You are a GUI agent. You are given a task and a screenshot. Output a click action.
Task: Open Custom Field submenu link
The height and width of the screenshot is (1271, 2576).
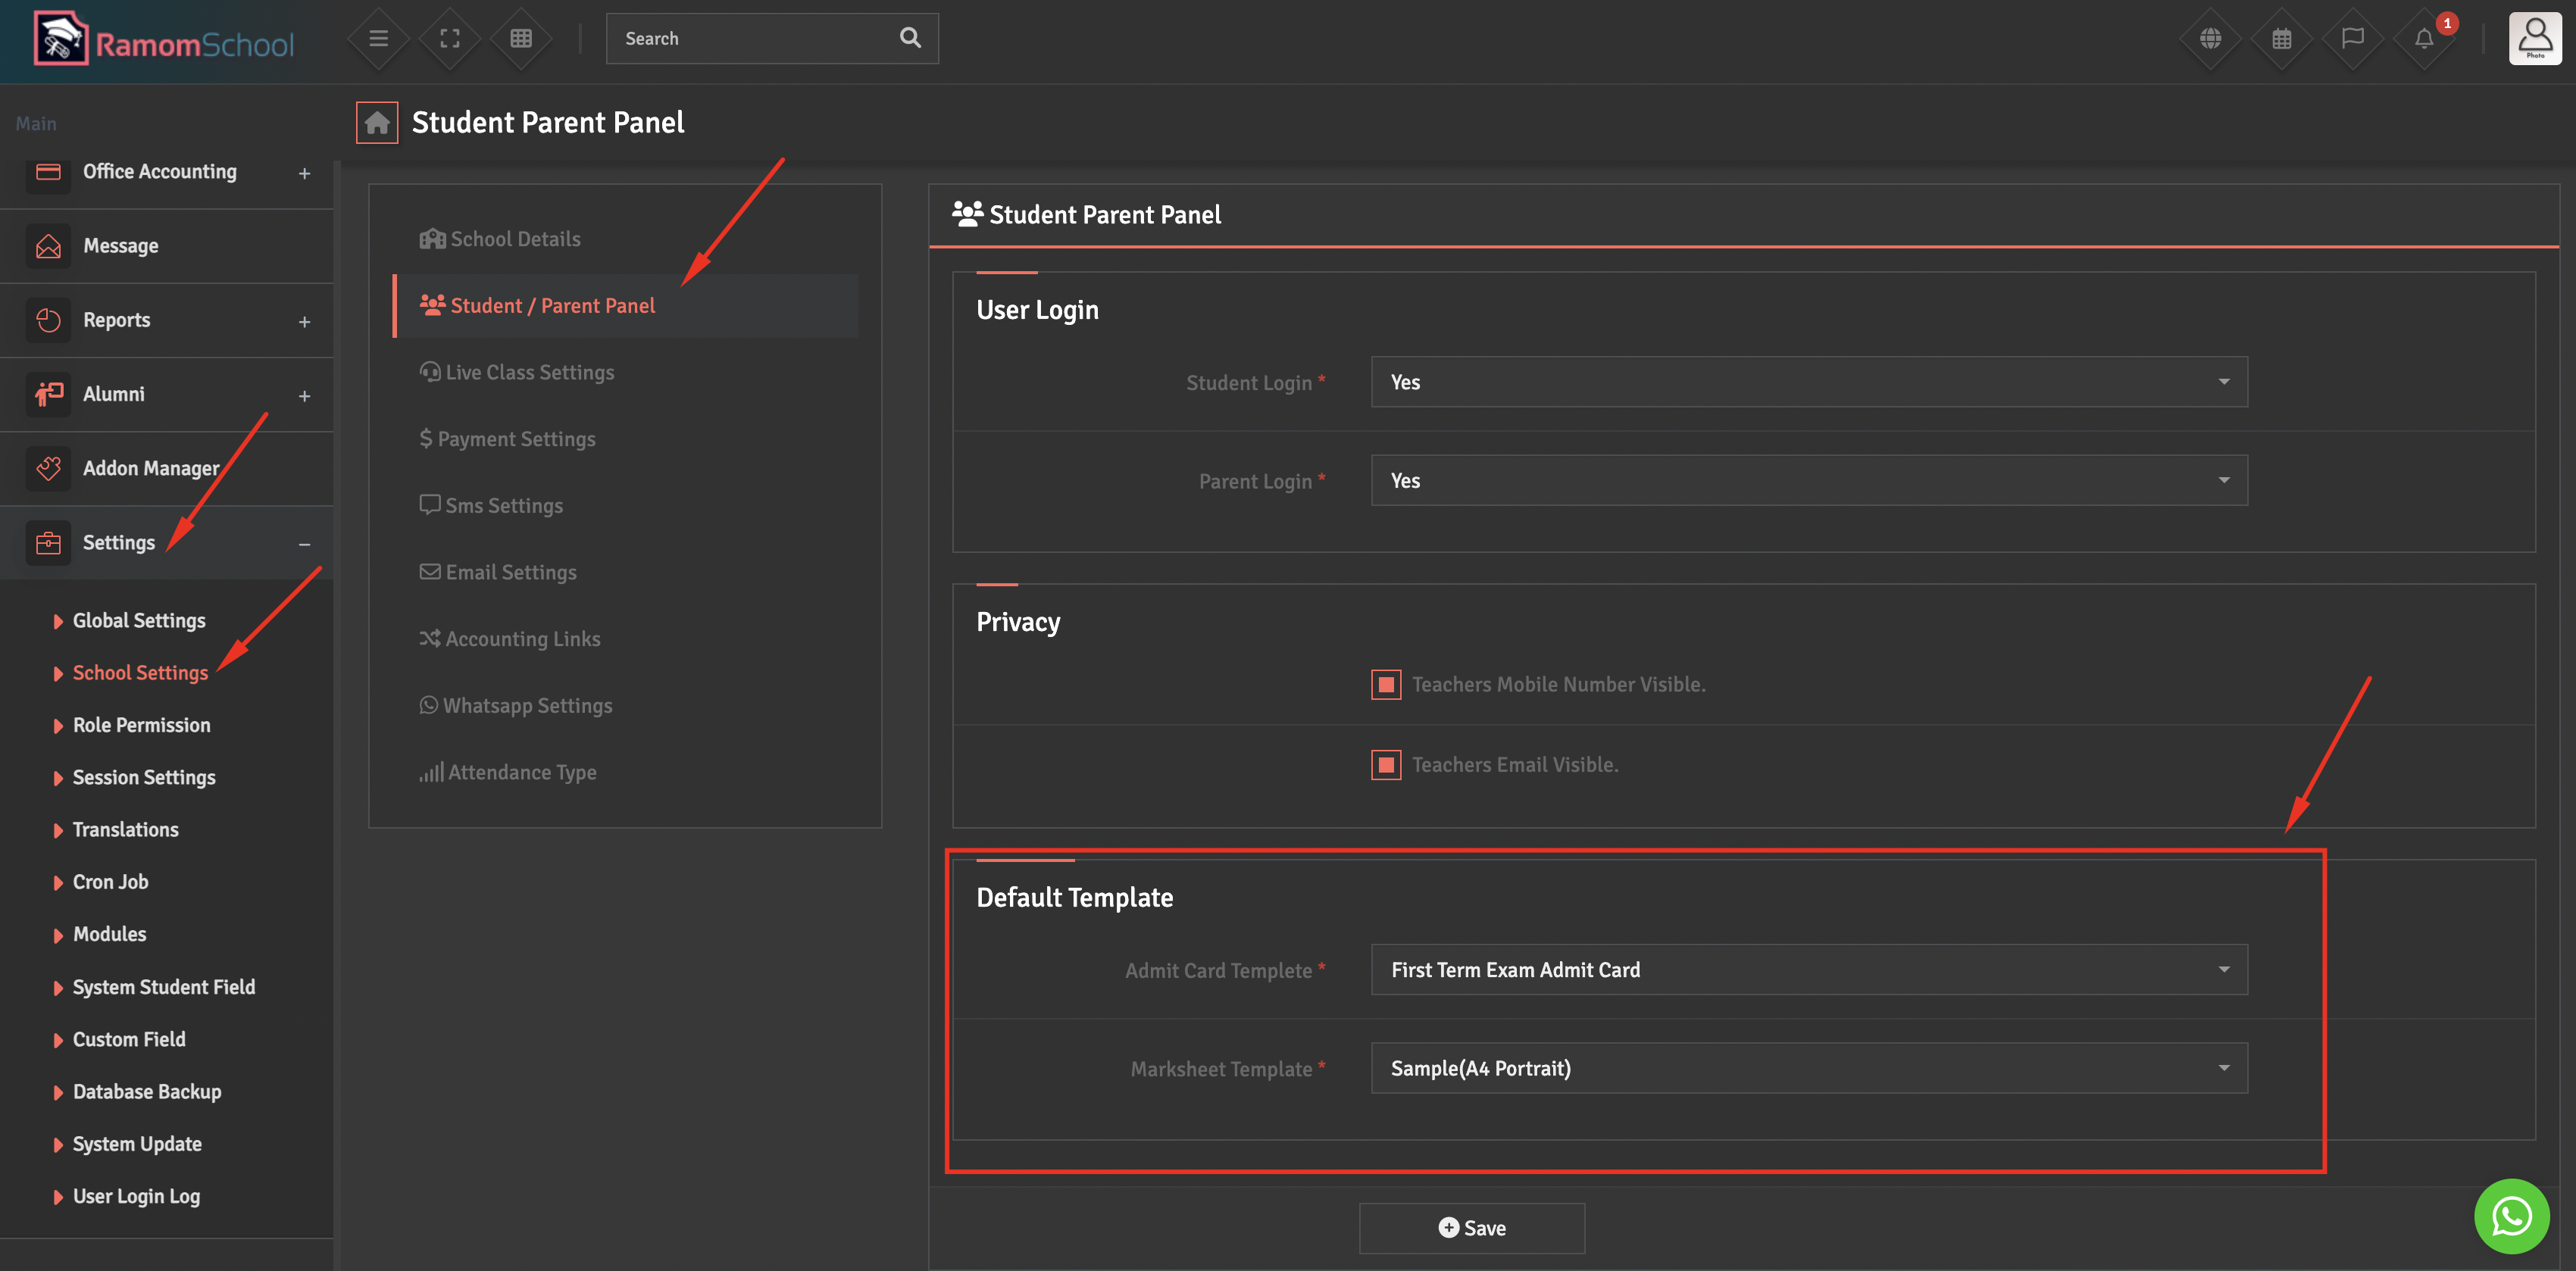tap(129, 1040)
